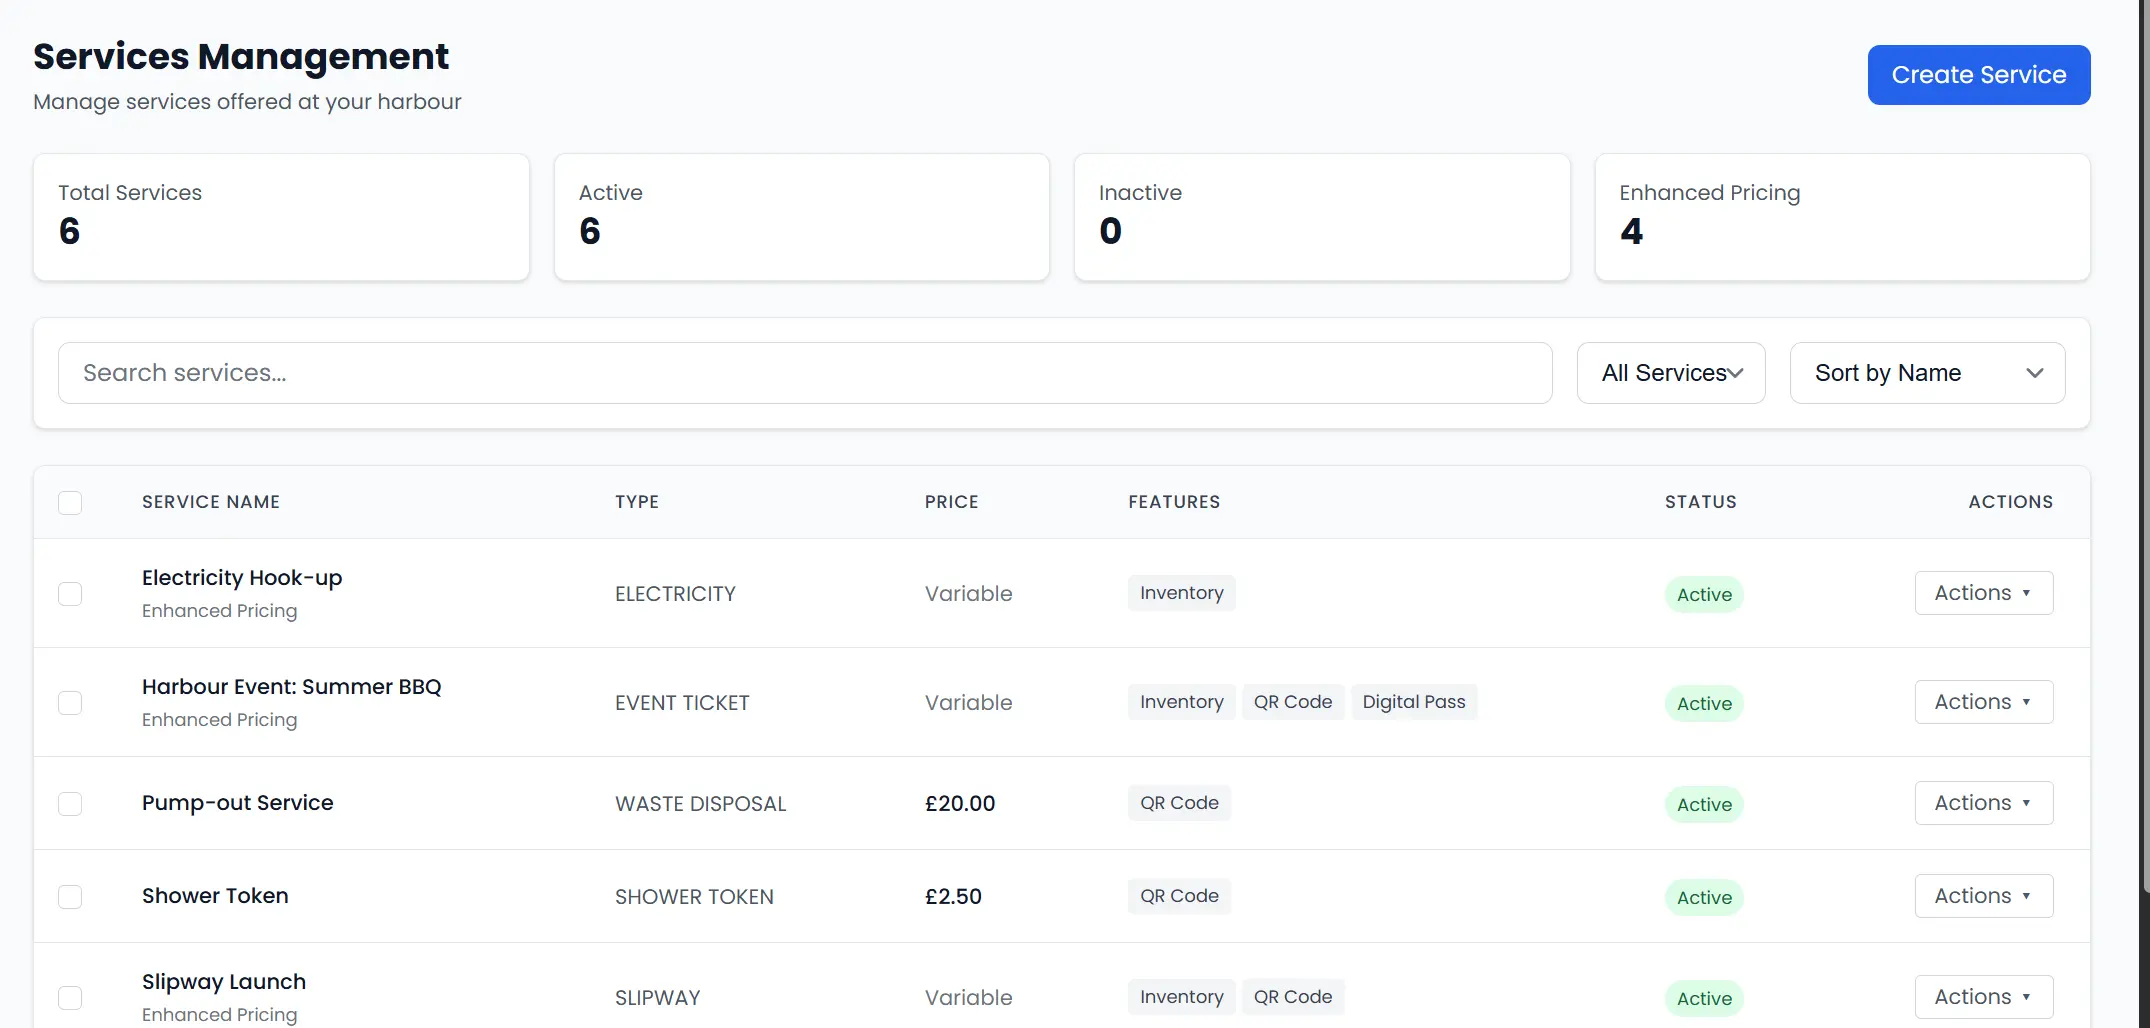This screenshot has height=1028, width=2150.
Task: Toggle the select-all checkbox in table header
Action: click(70, 502)
